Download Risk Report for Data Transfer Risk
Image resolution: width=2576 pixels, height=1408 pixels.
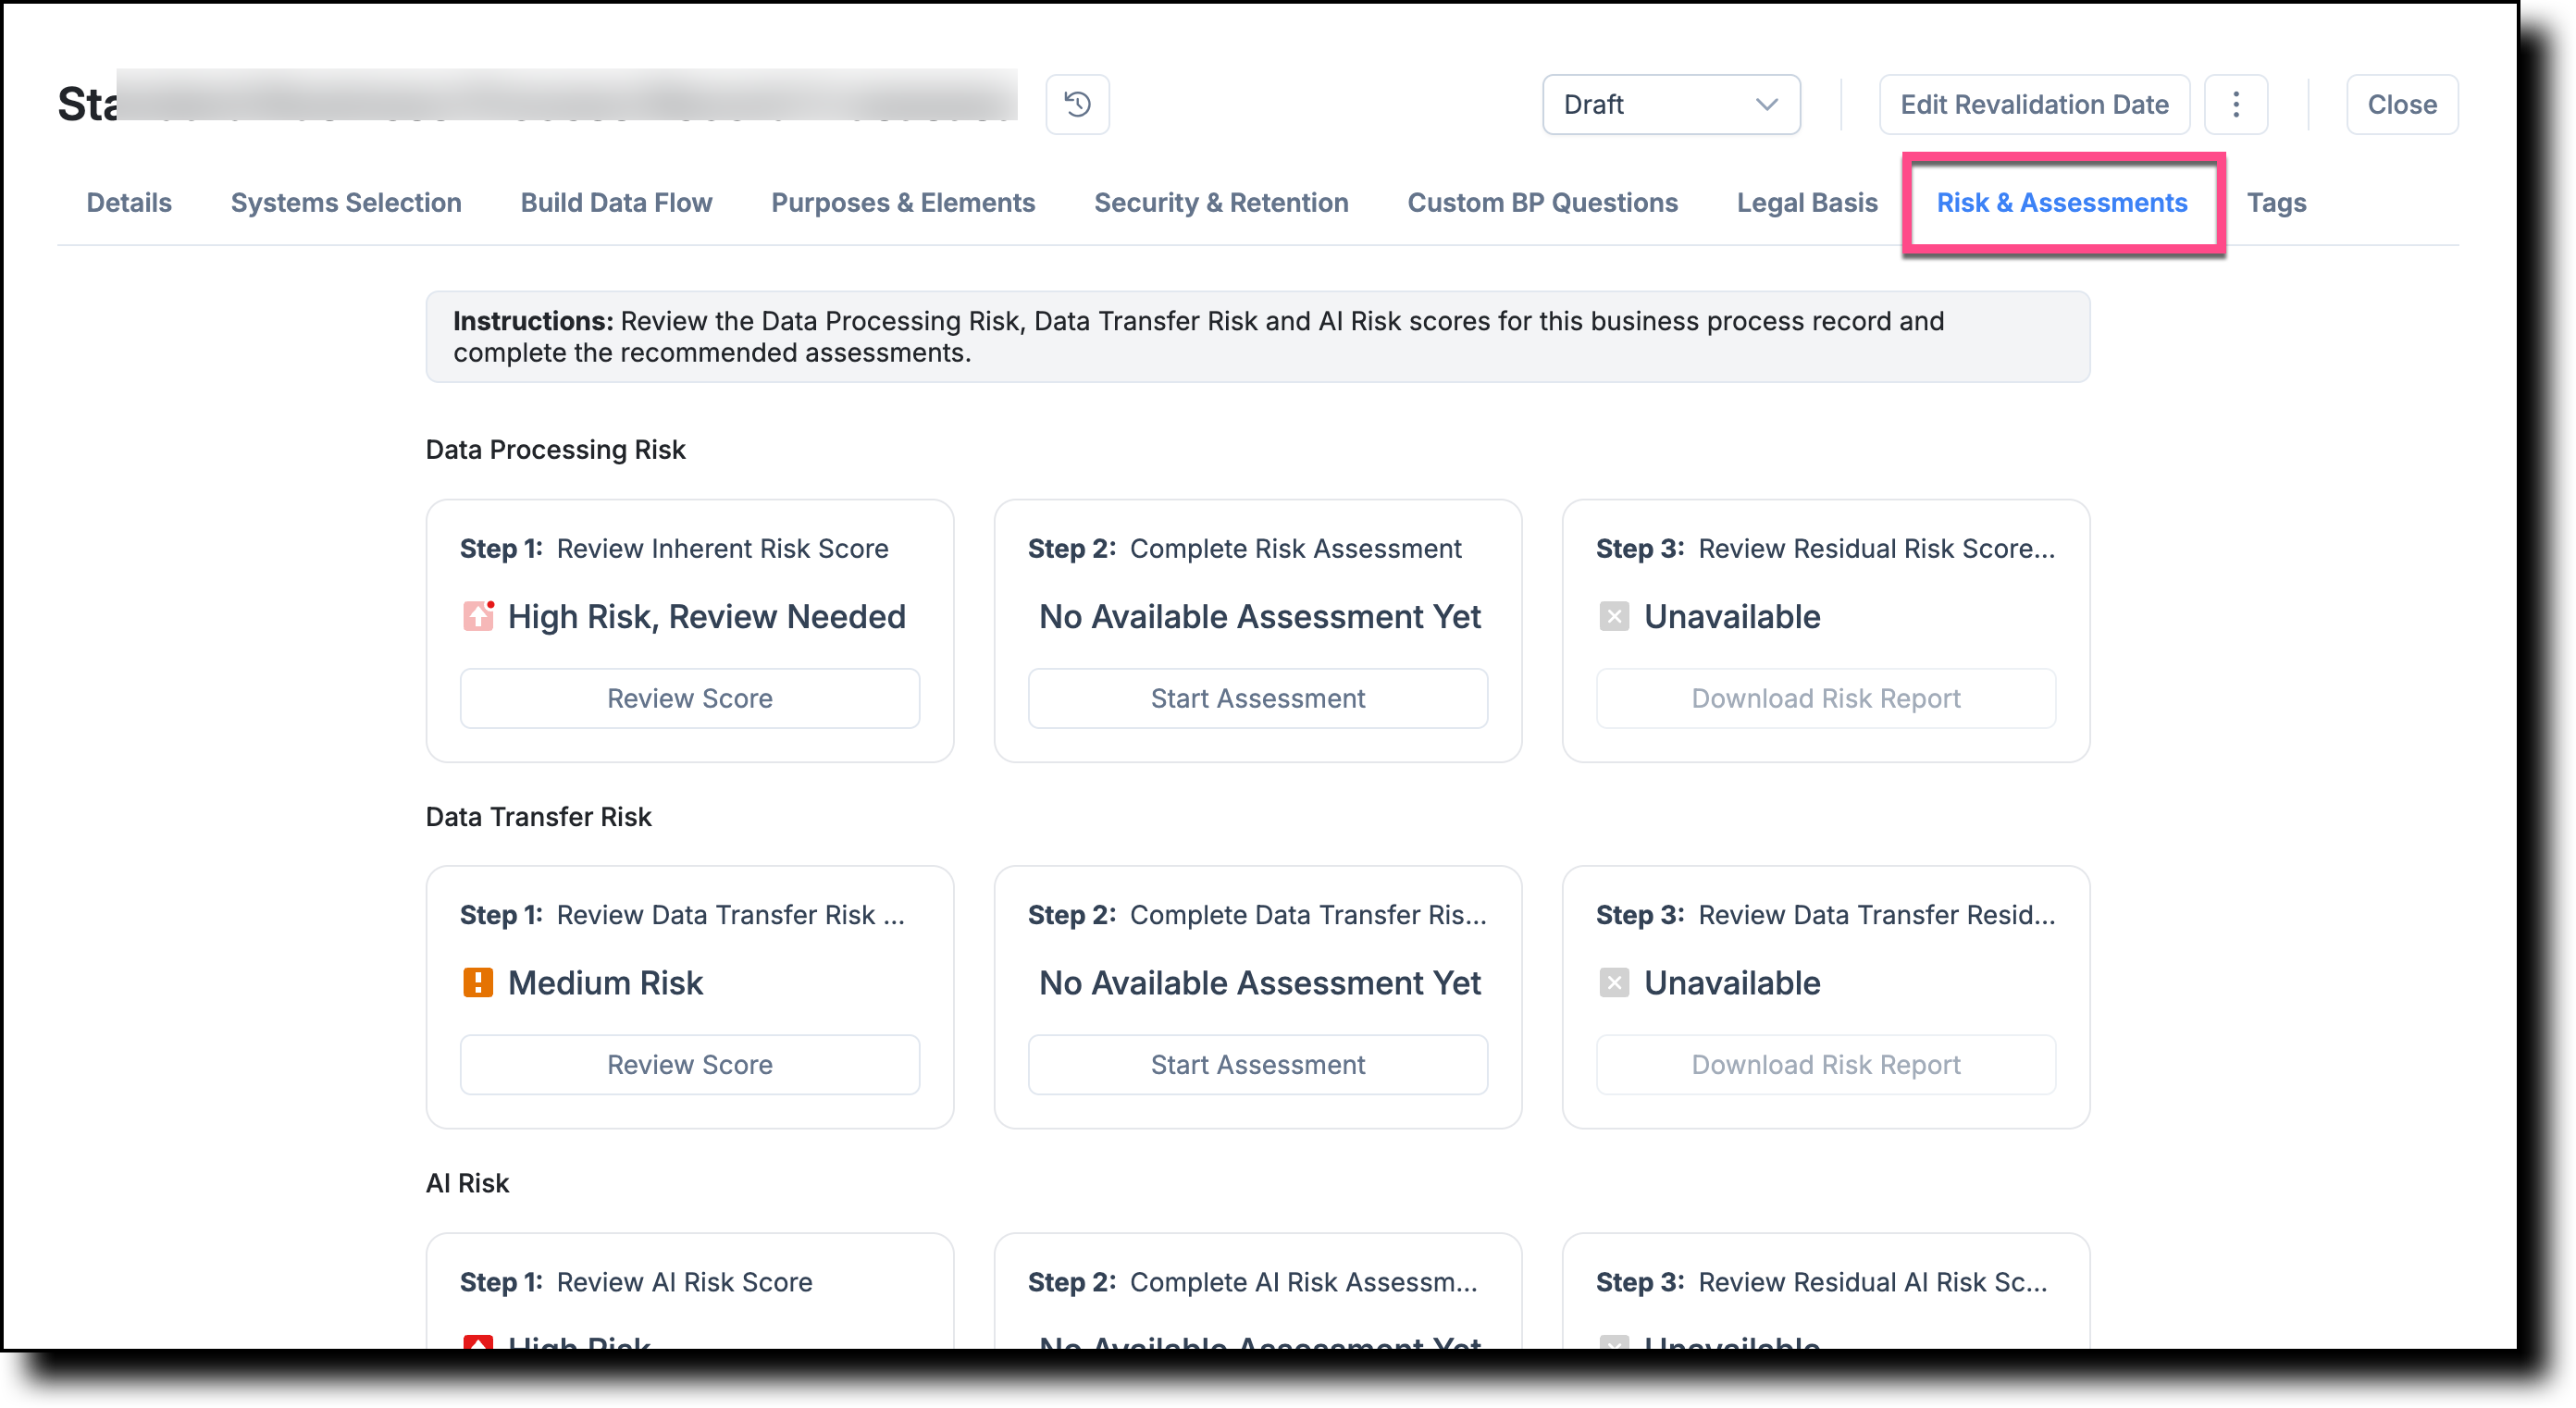coord(1826,1064)
